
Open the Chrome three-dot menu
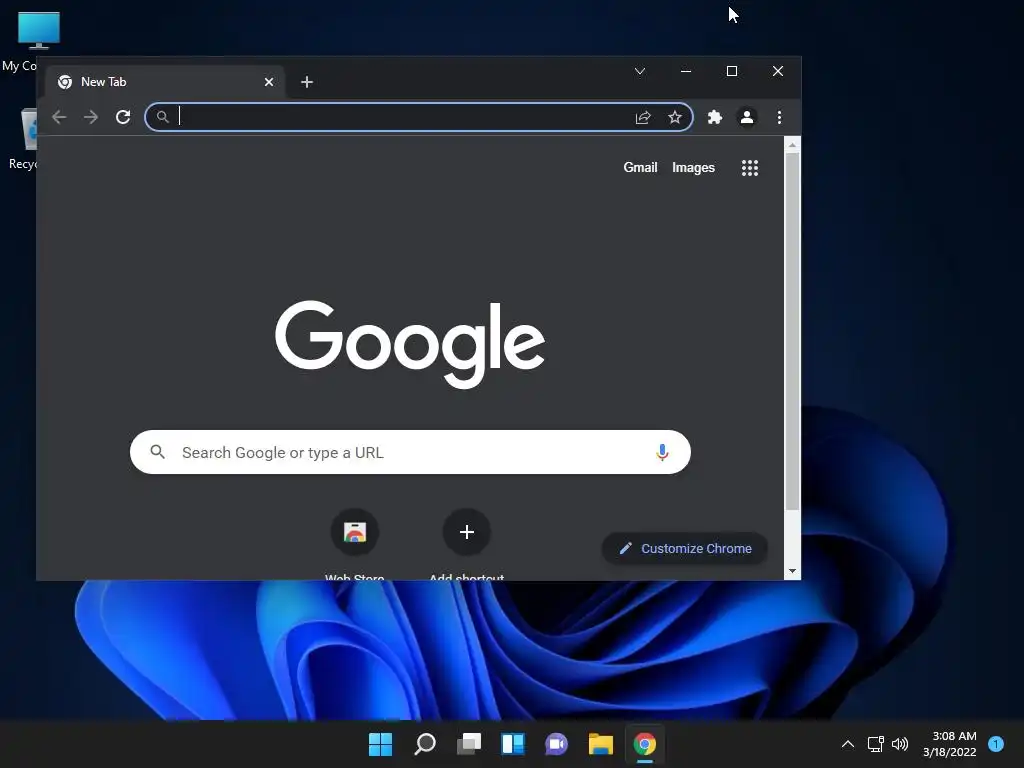click(779, 117)
